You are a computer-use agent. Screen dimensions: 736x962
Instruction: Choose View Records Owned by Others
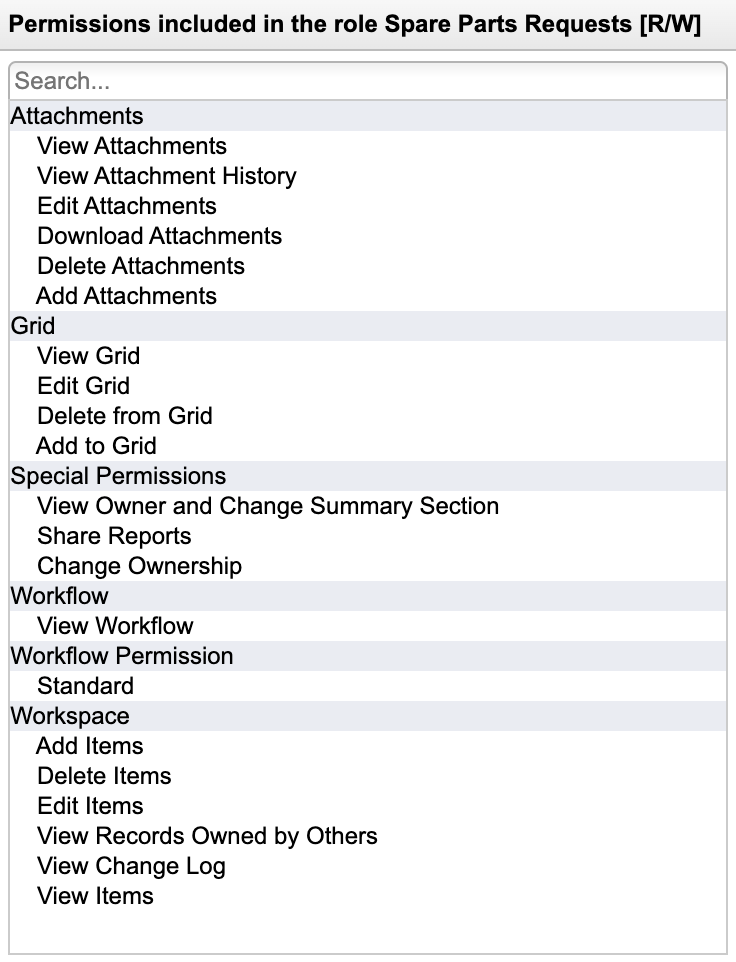click(207, 836)
